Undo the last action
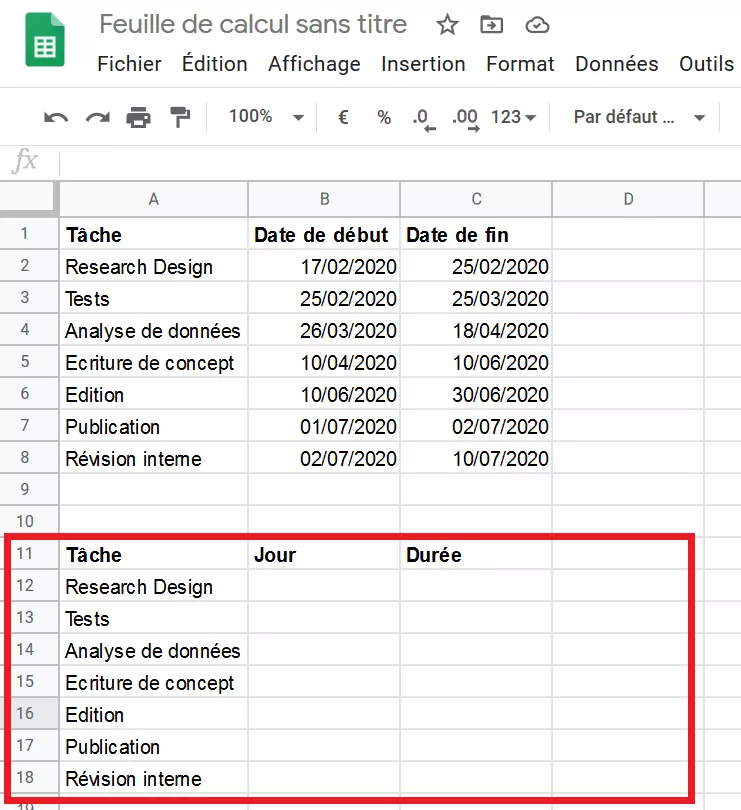Viewport: 741px width, 810px height. coord(56,118)
